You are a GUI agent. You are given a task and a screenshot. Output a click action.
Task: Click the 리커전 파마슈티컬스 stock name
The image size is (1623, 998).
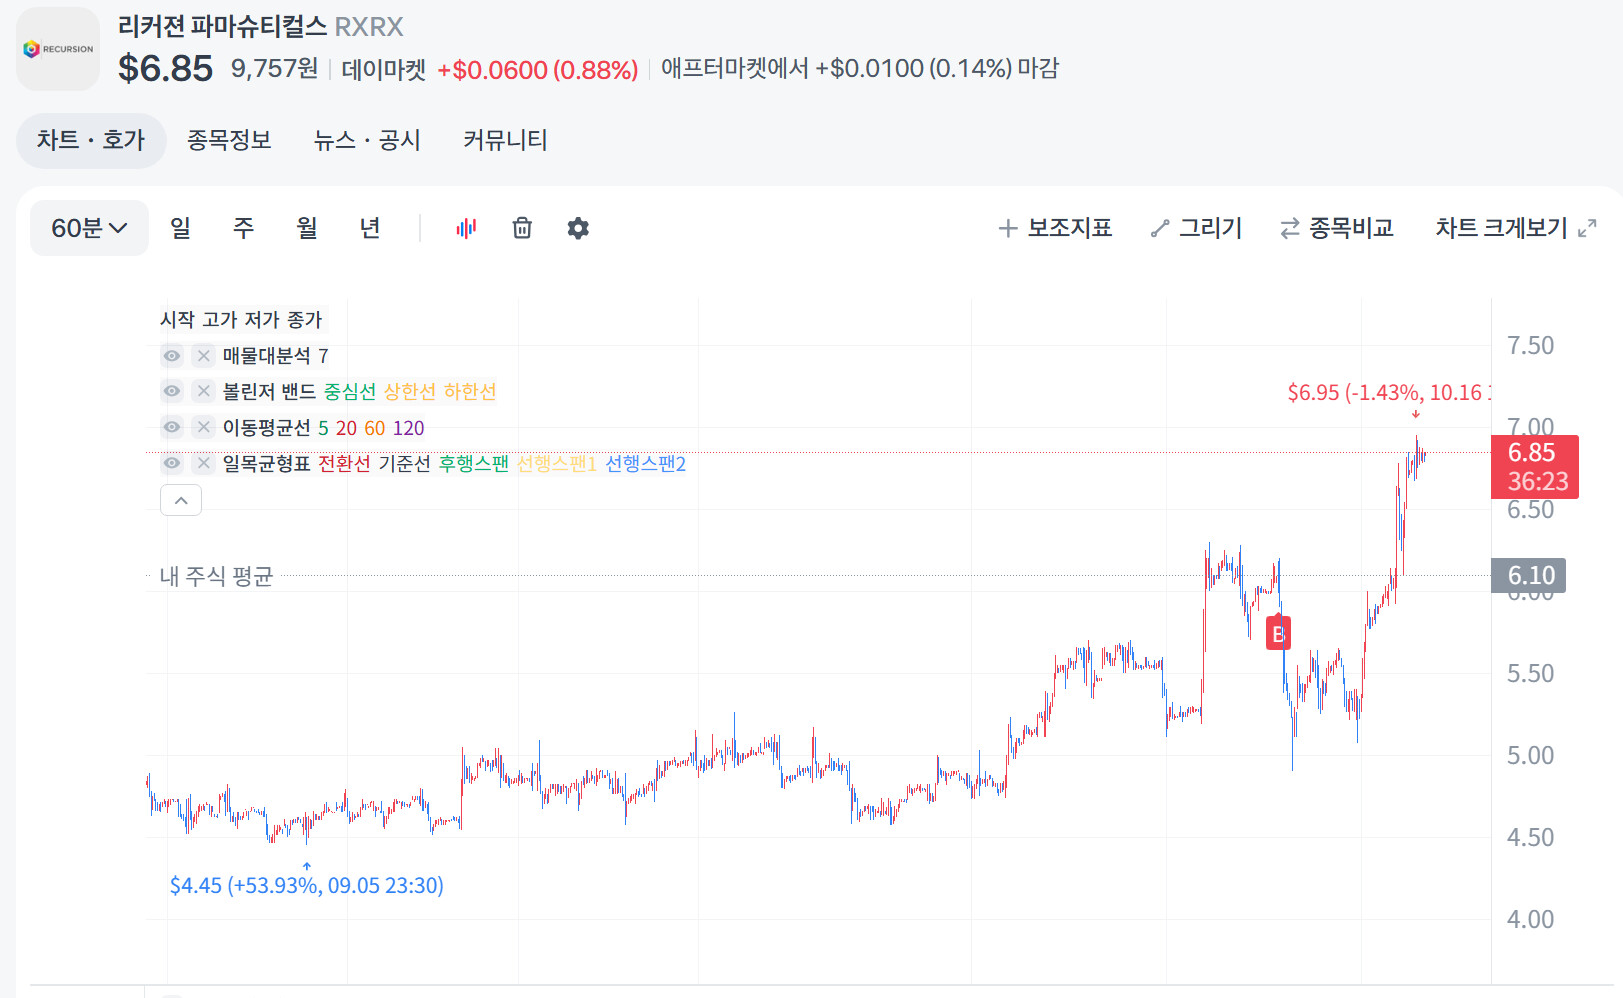222,27
